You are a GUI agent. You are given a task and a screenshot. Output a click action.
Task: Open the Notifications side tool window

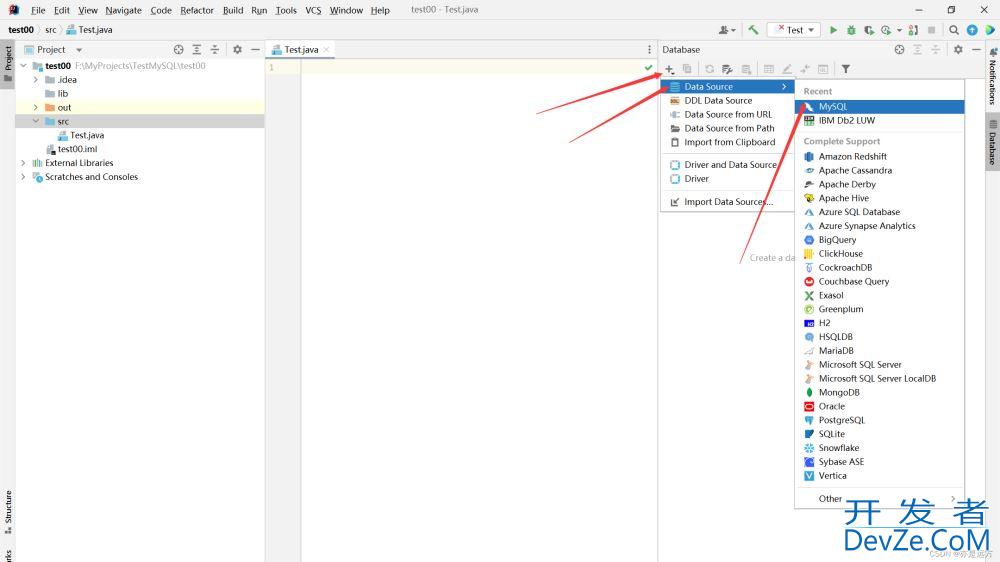click(992, 76)
